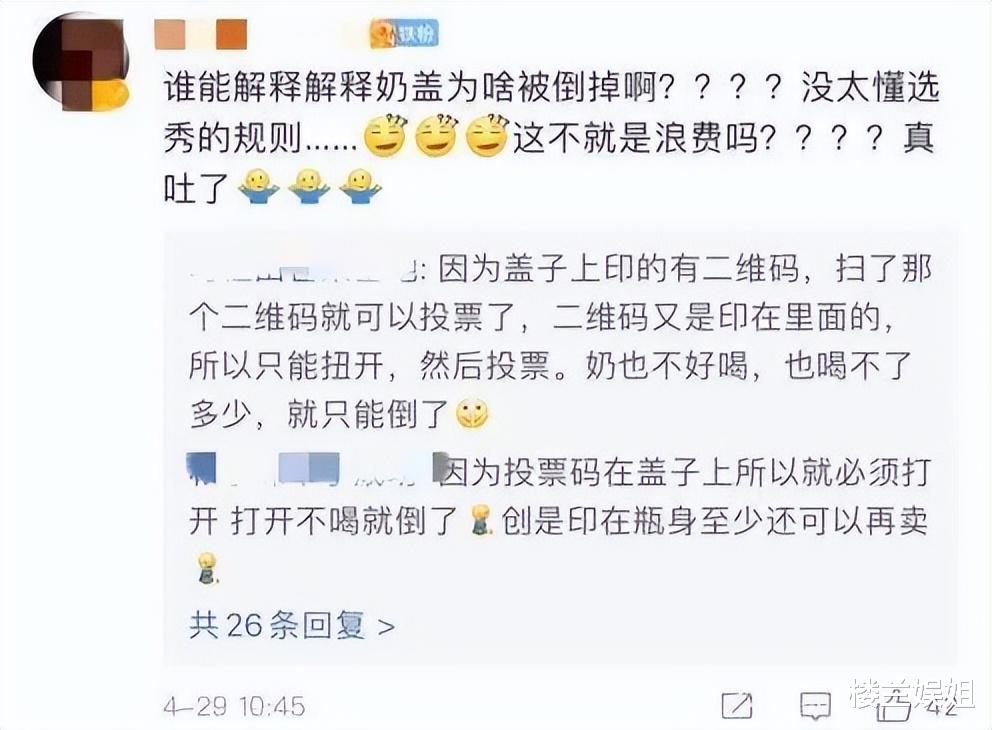Tap the small emoji after 打开不喝就倒了
Viewport: 992px width, 730px height.
click(x=481, y=520)
